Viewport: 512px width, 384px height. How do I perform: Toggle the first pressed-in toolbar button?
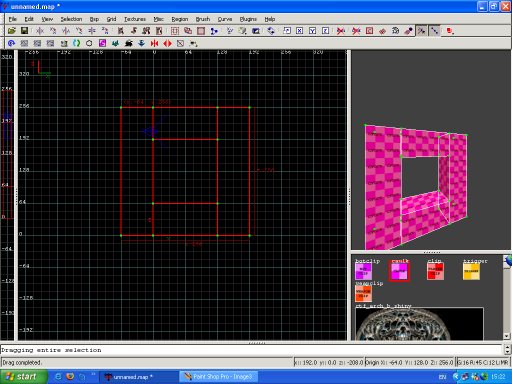click(x=422, y=31)
